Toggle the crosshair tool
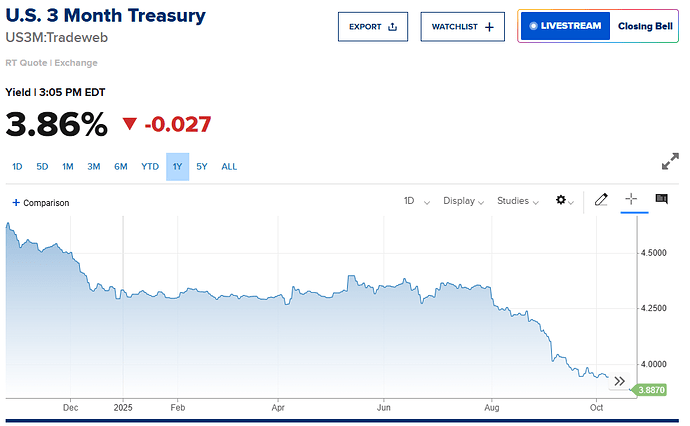Viewport: 690px width, 426px height. click(631, 200)
